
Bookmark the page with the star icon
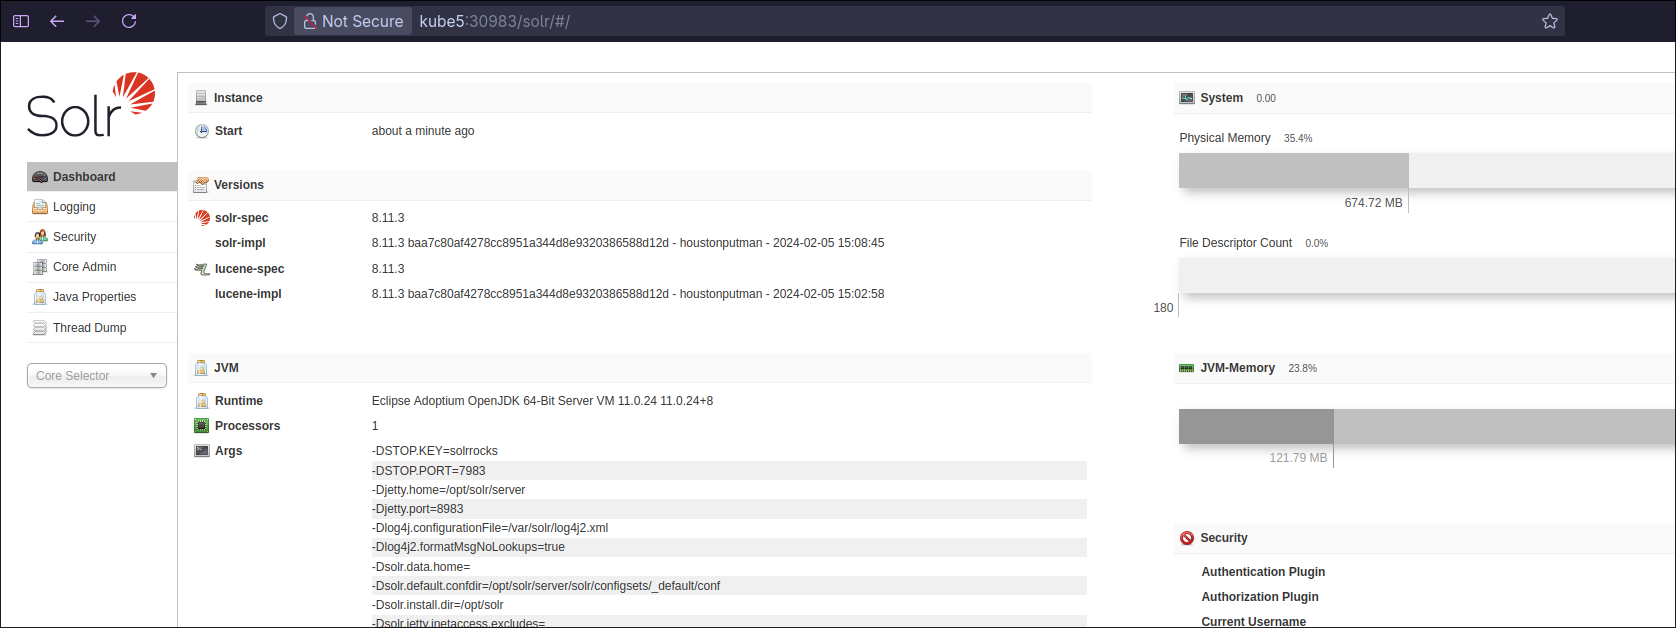(1550, 21)
